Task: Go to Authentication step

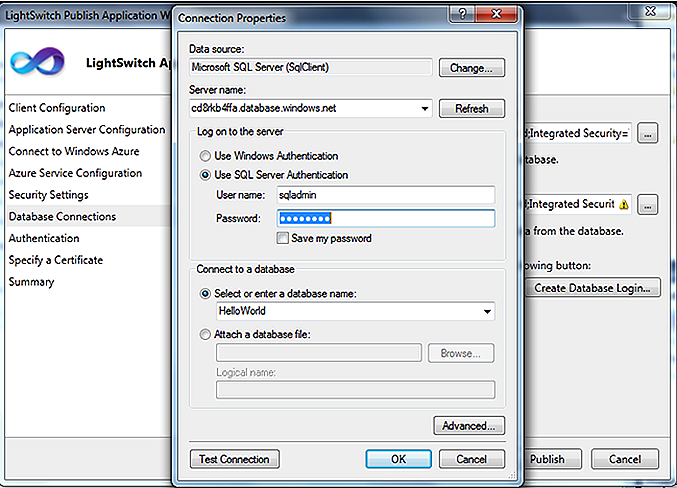Action: coord(44,238)
